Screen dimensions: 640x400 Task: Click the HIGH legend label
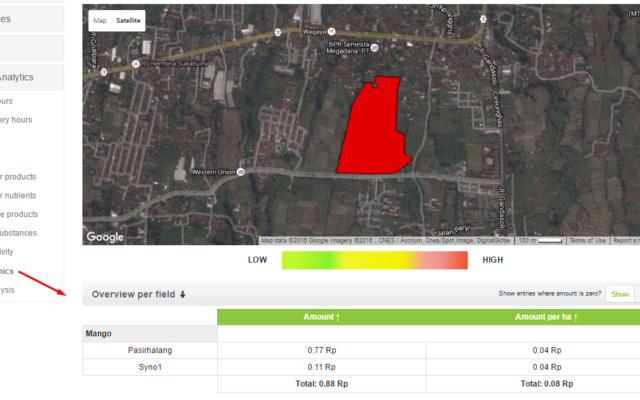tap(493, 260)
